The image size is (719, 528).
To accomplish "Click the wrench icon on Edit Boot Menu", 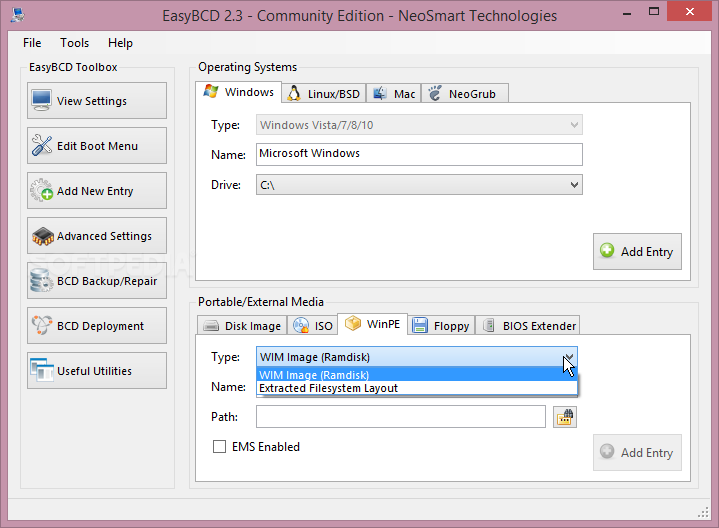I will point(42,145).
